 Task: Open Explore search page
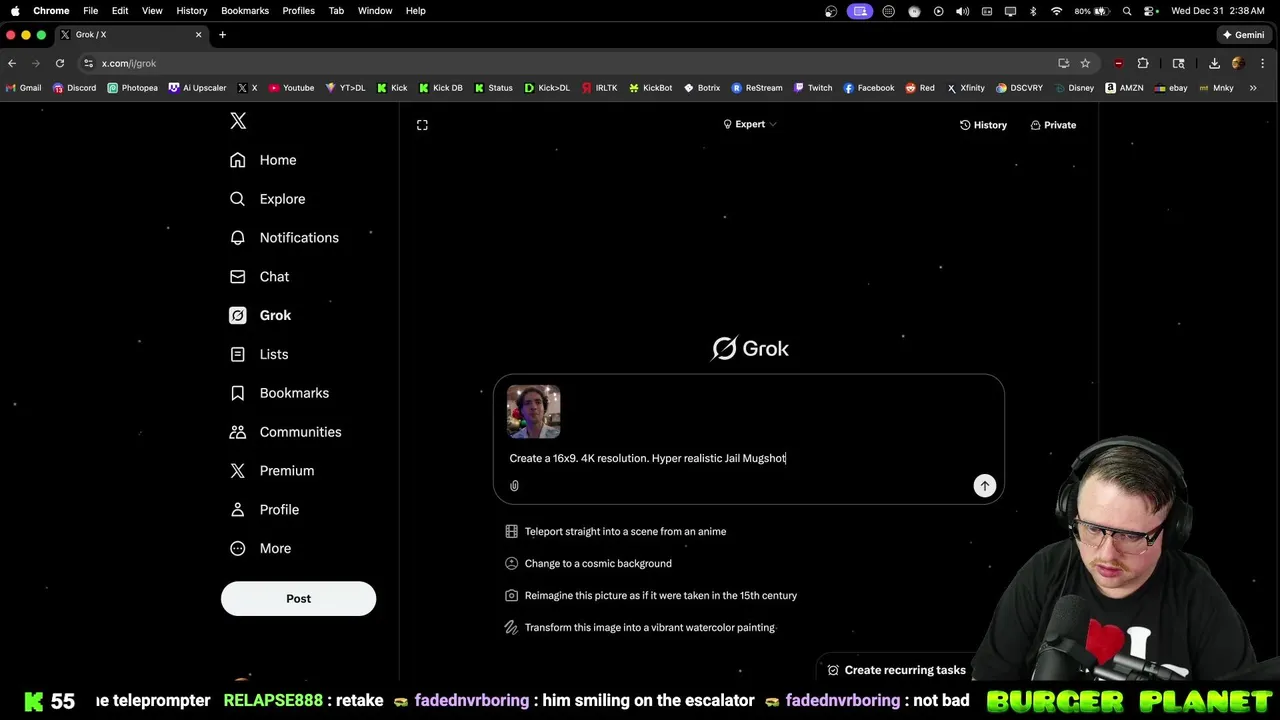(267, 199)
